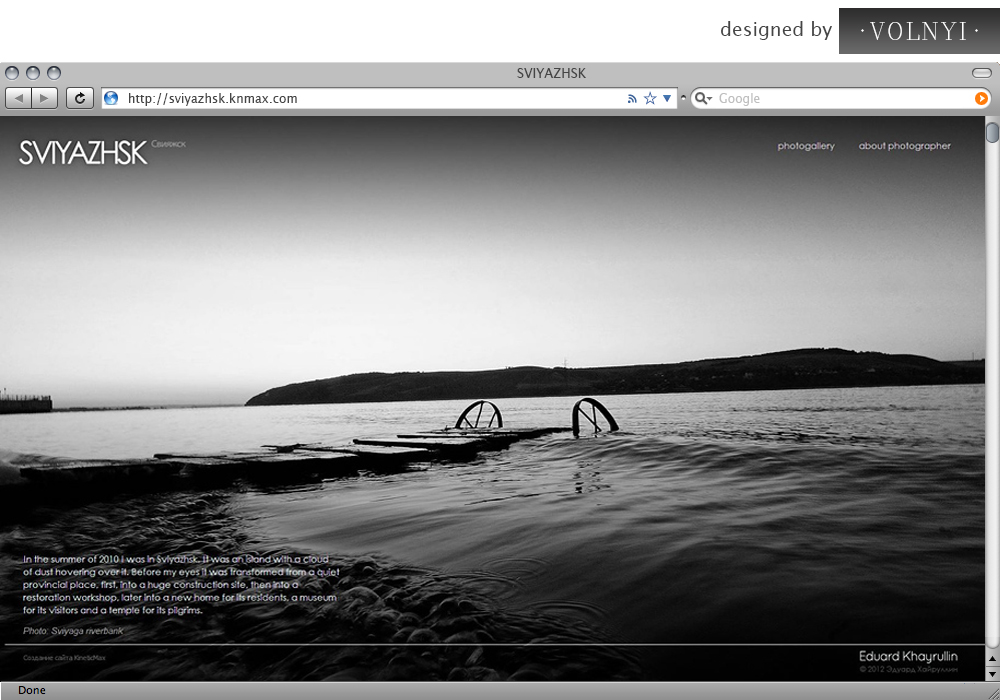Click the VOLNYI designer logo banner
The image size is (1000, 700).
click(919, 31)
